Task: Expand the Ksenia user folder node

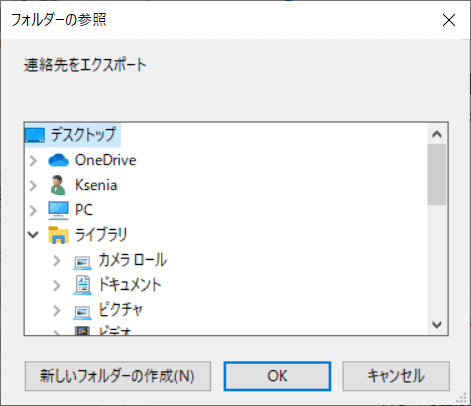Action: [33, 186]
